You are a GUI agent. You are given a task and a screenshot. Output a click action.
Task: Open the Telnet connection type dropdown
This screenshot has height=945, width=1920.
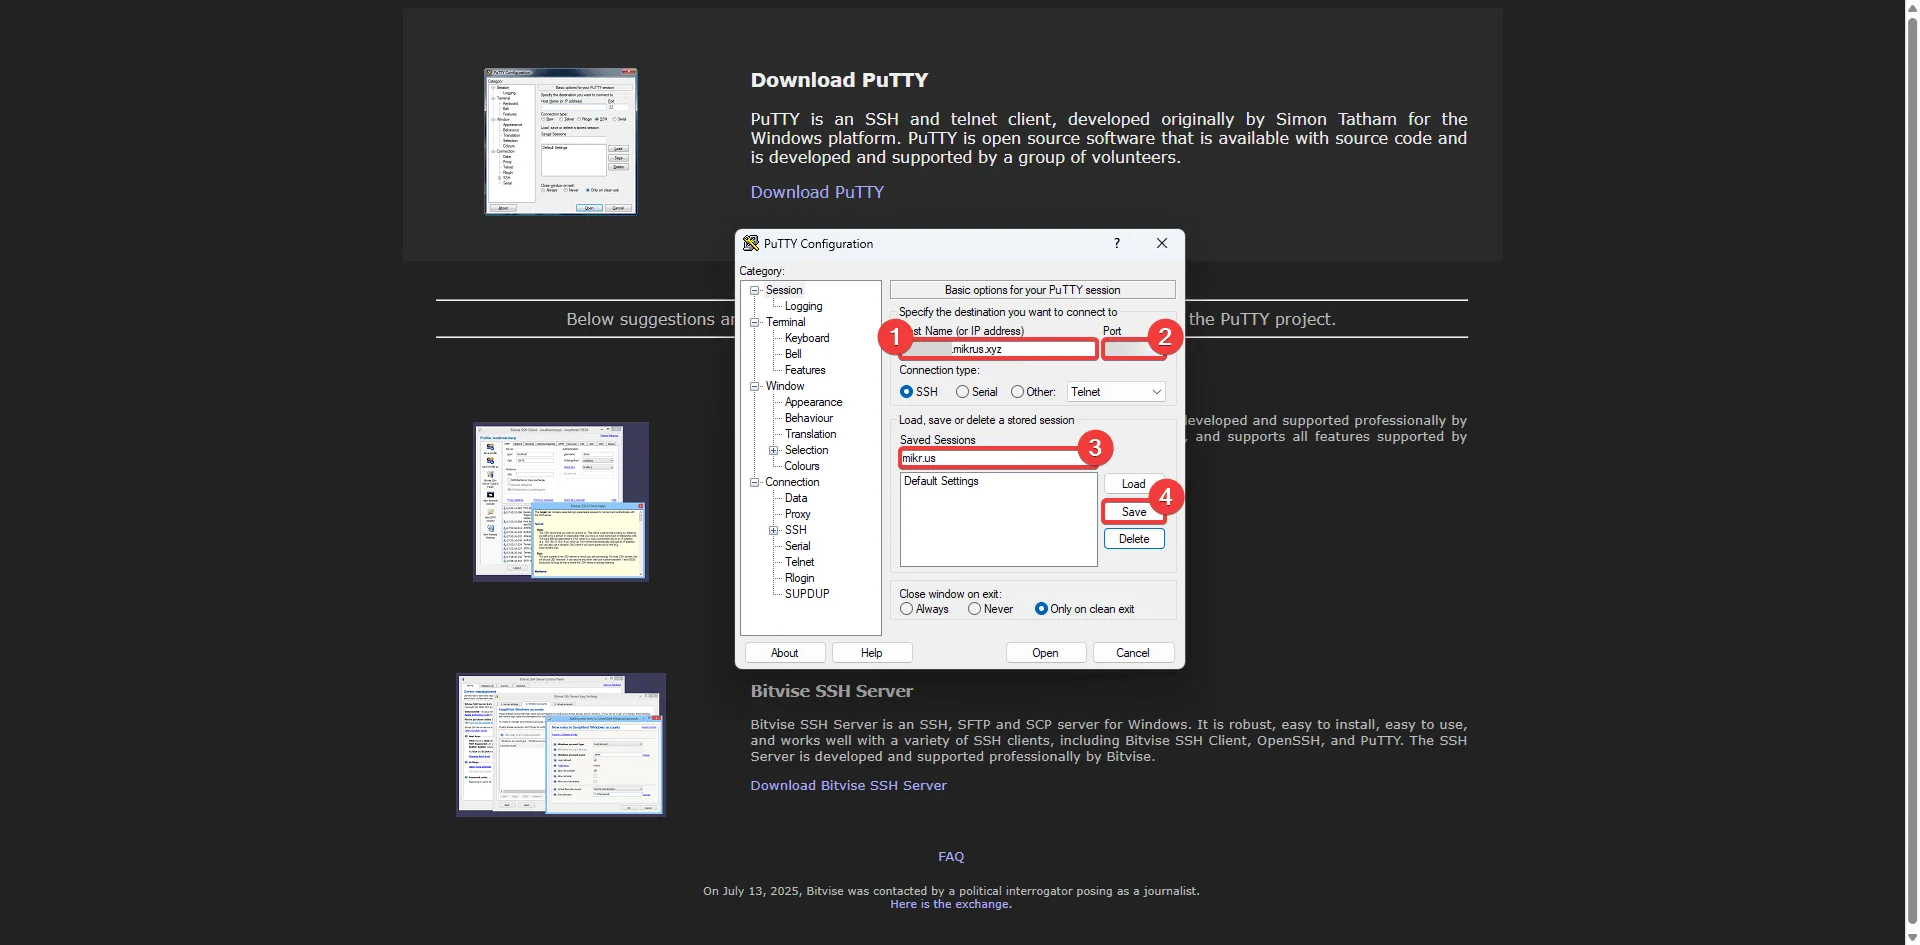[x=1116, y=392]
